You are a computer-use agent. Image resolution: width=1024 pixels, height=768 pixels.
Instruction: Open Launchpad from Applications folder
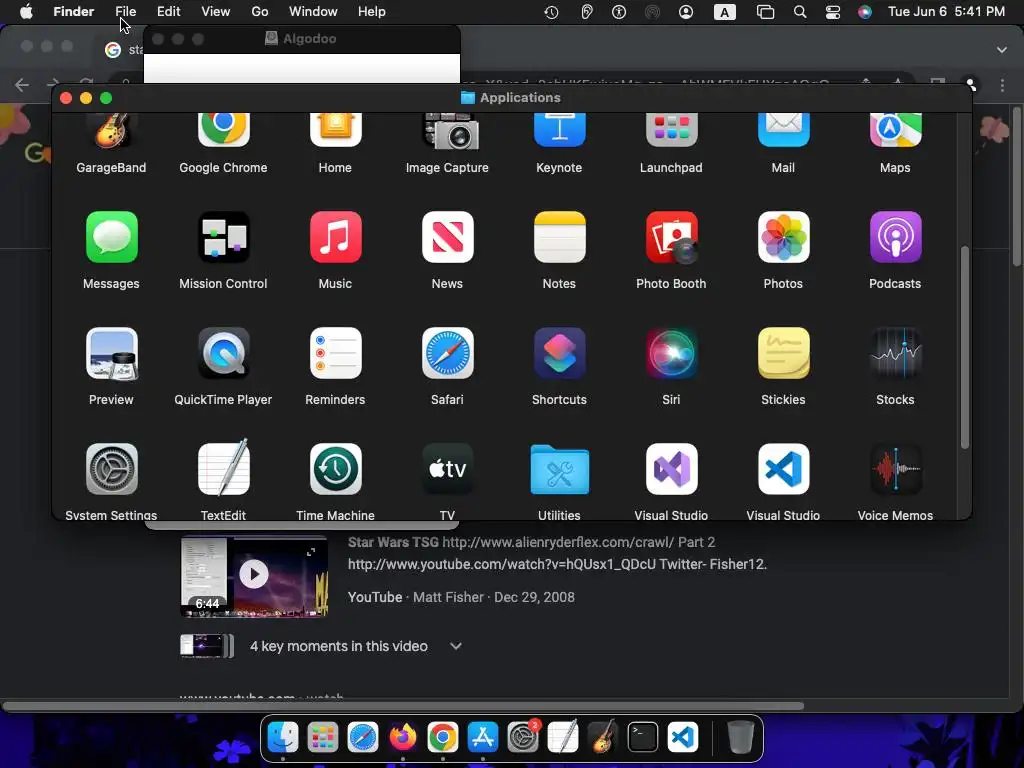pyautogui.click(x=671, y=131)
